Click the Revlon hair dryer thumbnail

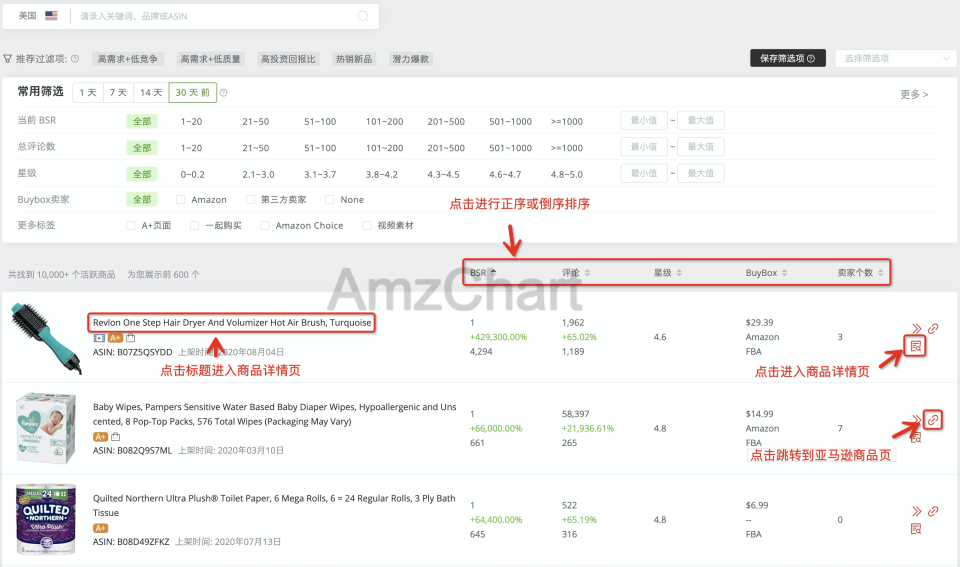tap(46, 338)
